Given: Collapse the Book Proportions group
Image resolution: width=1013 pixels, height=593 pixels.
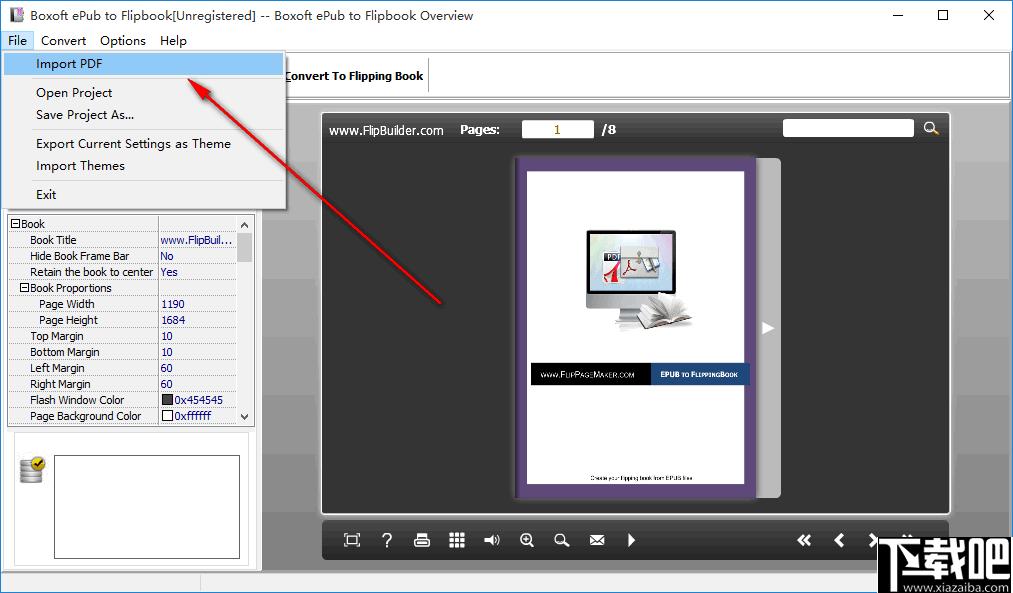Looking at the screenshot, I should pyautogui.click(x=25, y=287).
